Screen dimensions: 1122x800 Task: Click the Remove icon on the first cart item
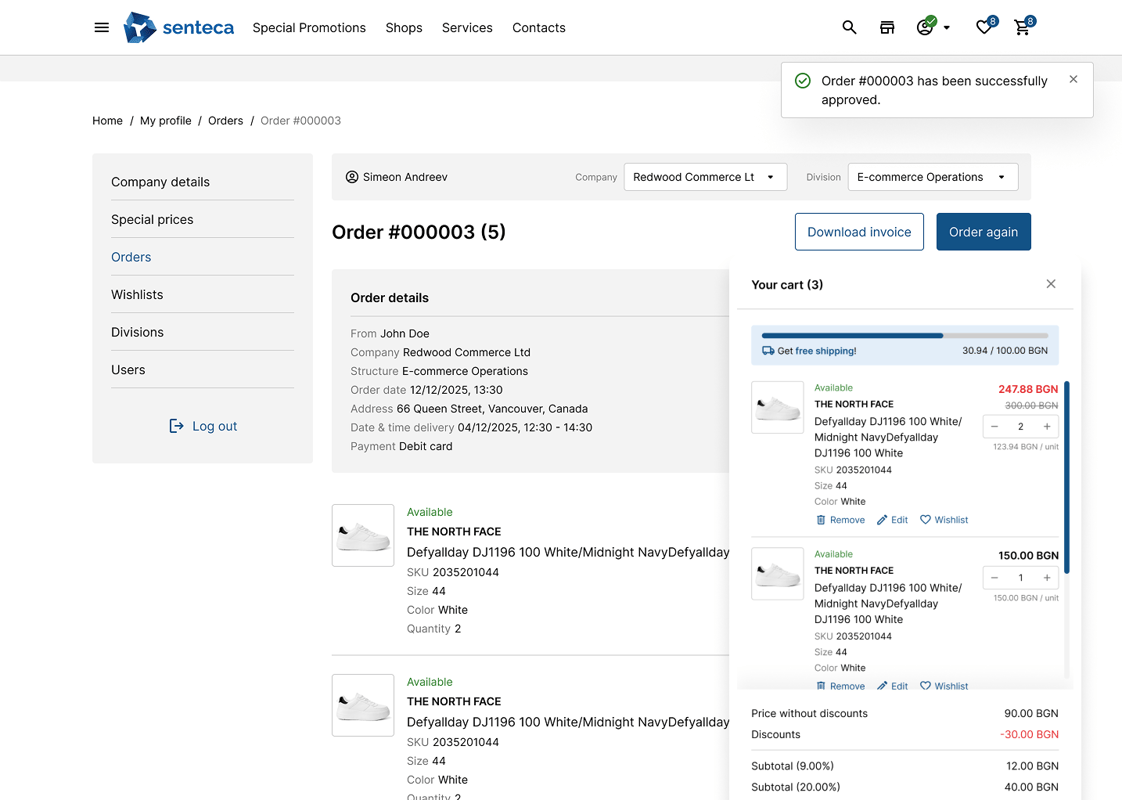[x=822, y=519]
